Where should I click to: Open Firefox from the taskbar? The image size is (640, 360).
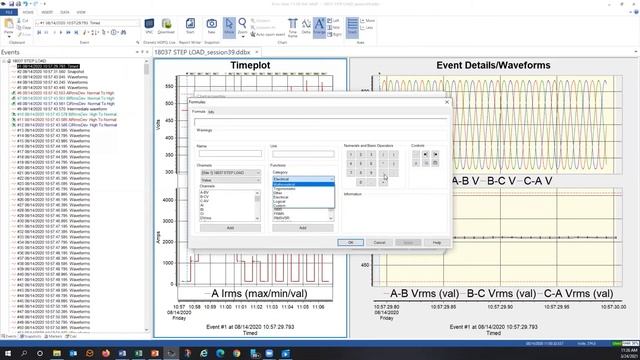(x=106, y=353)
